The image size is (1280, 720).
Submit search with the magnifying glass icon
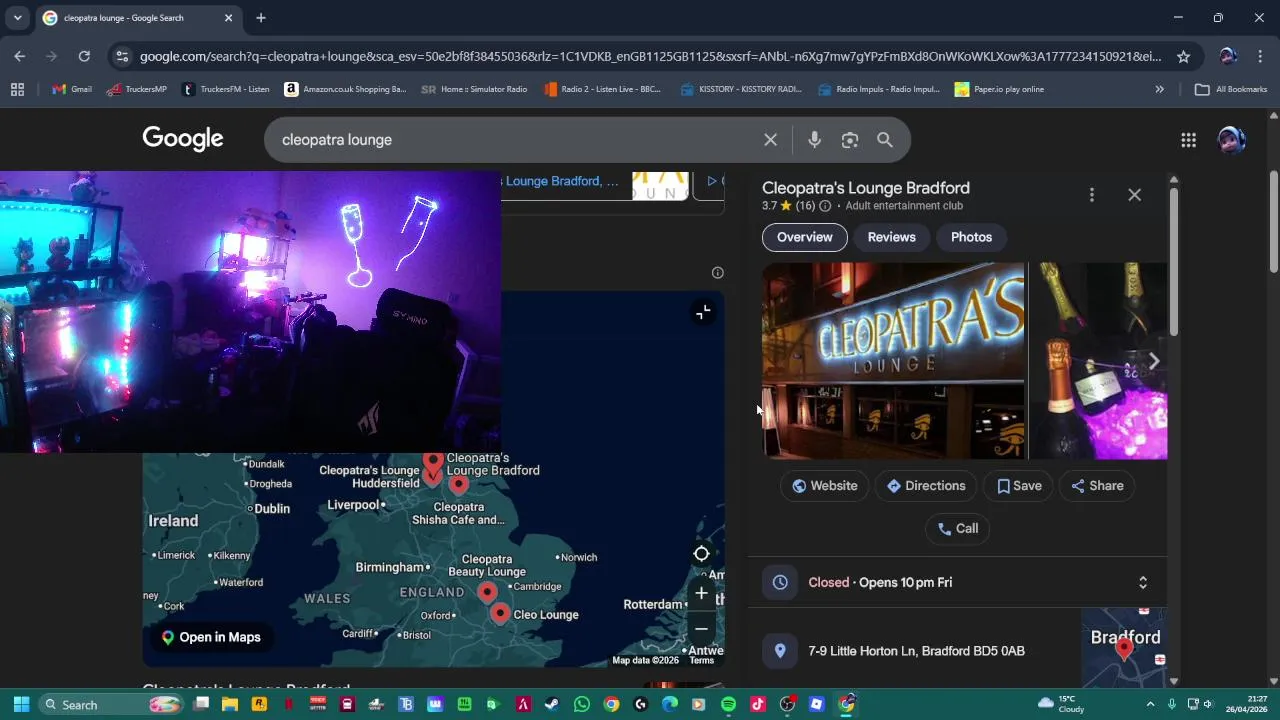point(885,140)
